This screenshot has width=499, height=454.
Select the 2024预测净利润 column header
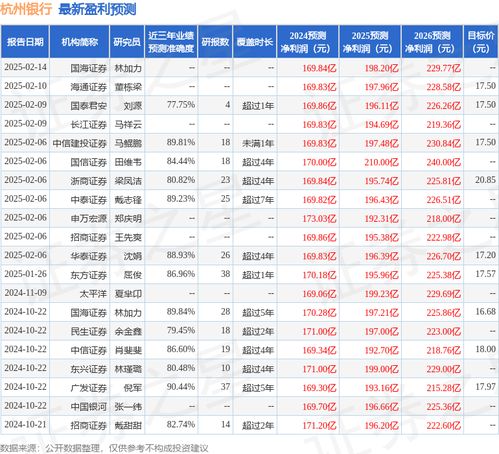308,42
